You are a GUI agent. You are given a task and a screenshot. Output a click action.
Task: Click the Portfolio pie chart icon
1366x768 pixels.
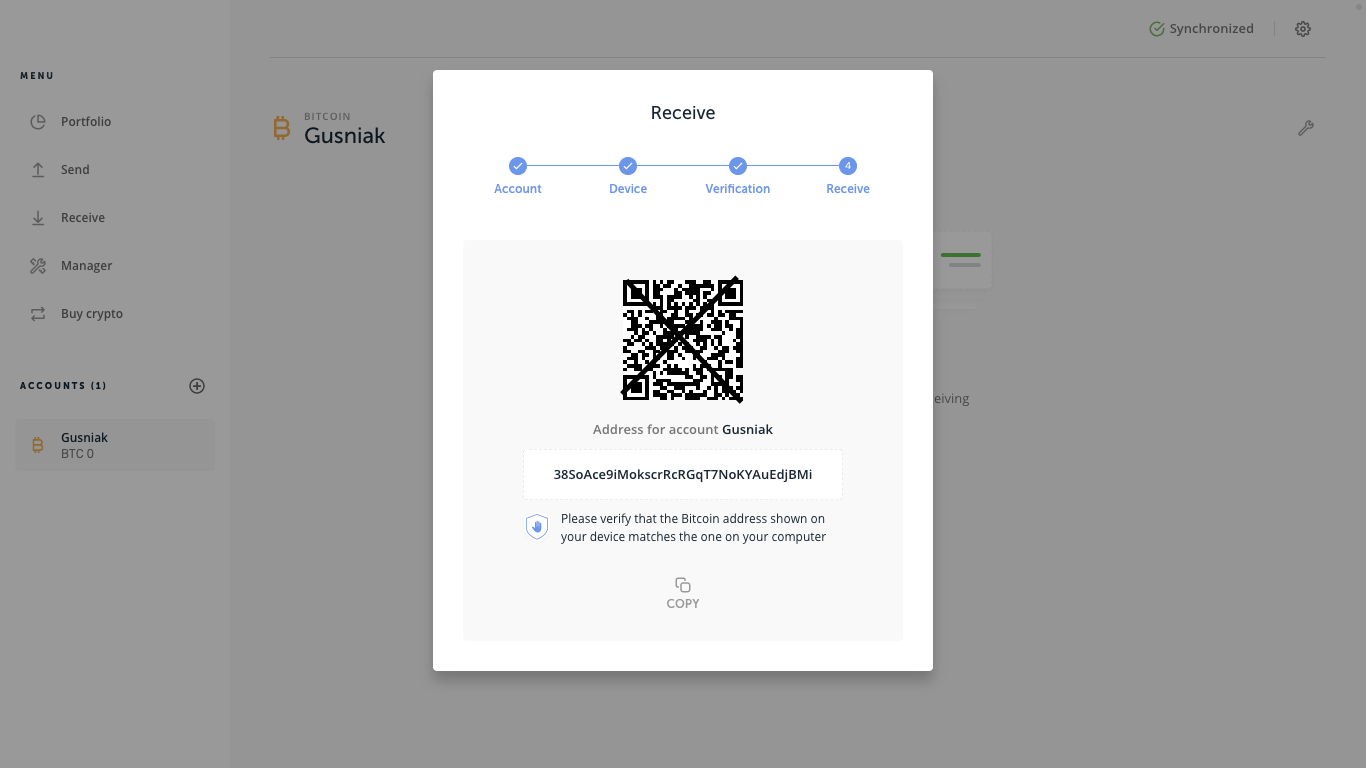38,122
